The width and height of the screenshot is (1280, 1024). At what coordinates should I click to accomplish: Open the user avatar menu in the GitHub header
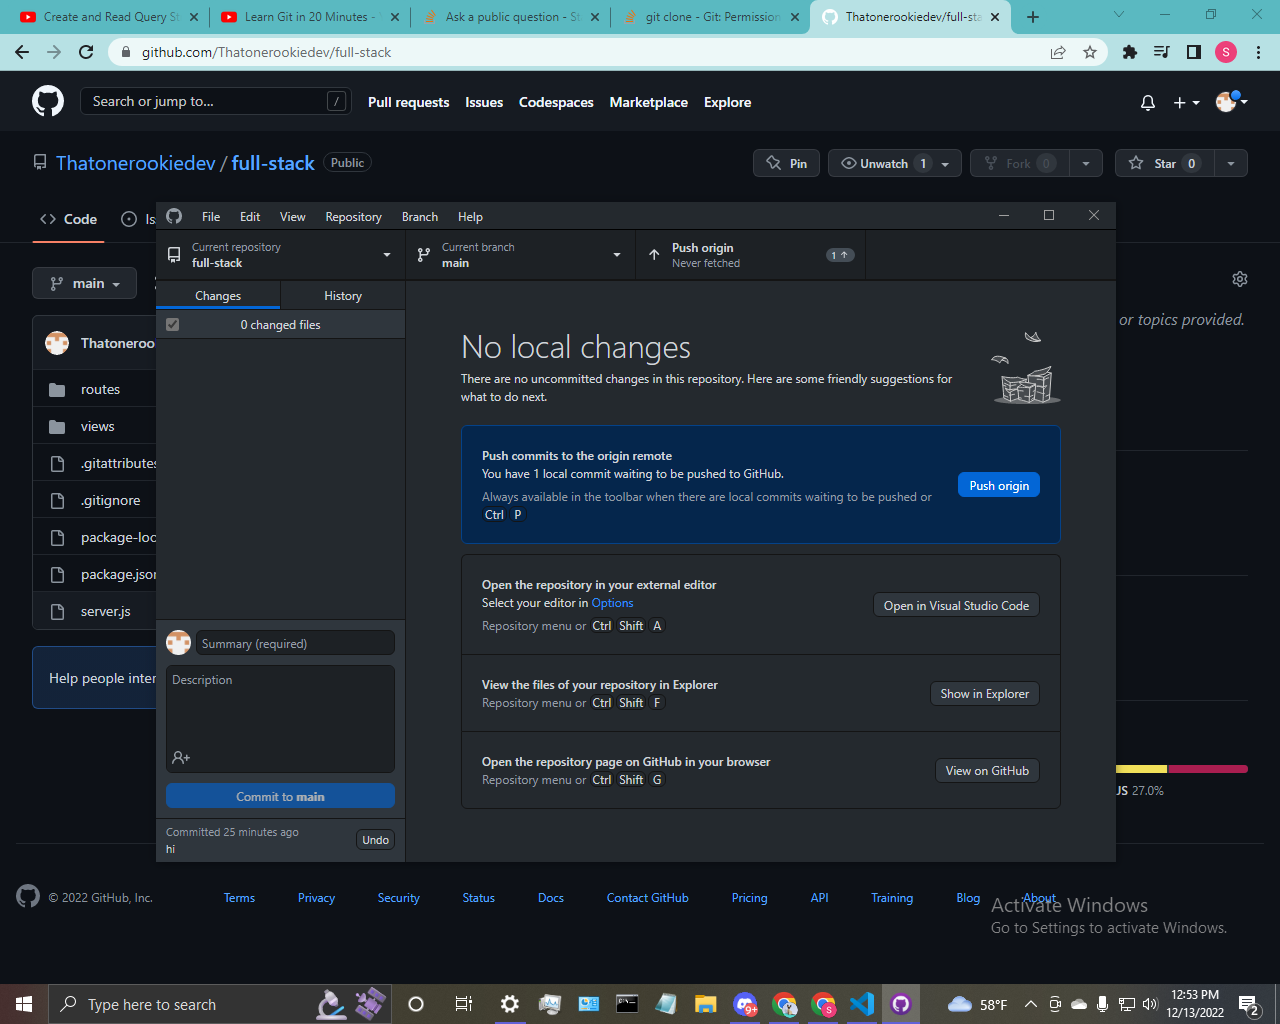tap(1232, 101)
